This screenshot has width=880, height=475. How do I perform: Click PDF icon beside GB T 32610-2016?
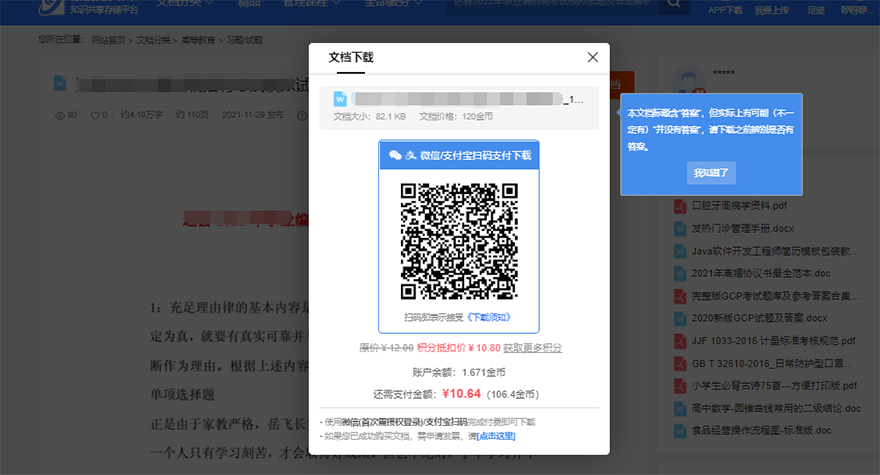pos(680,363)
